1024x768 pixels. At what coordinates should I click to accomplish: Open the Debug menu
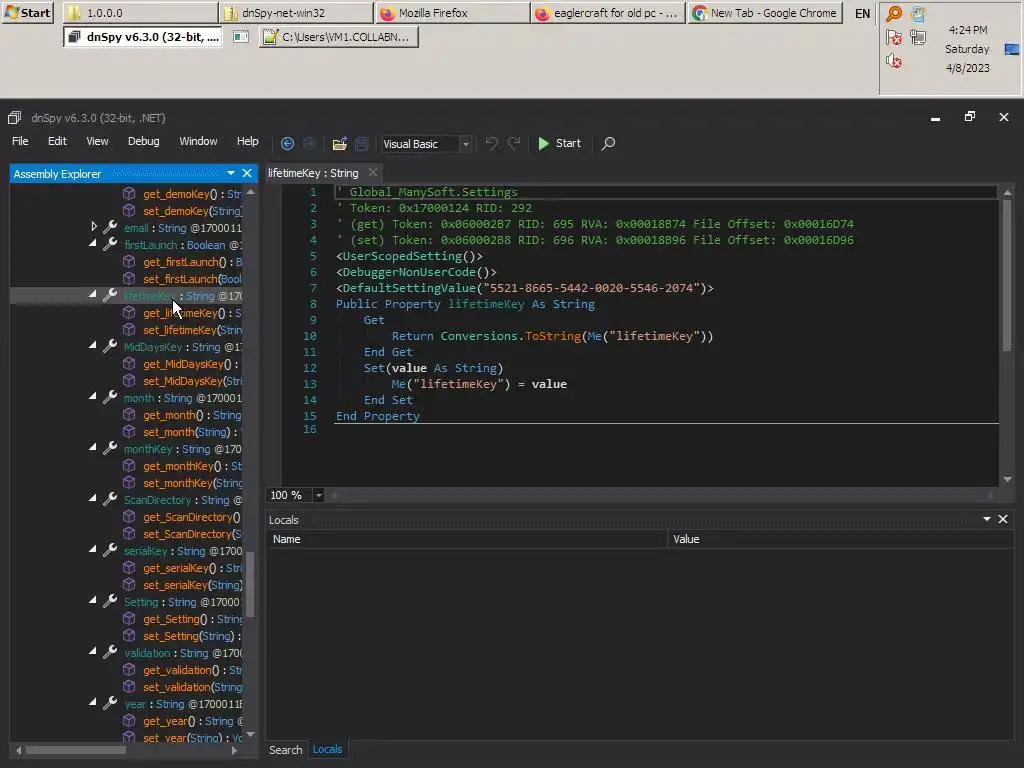[x=143, y=142]
